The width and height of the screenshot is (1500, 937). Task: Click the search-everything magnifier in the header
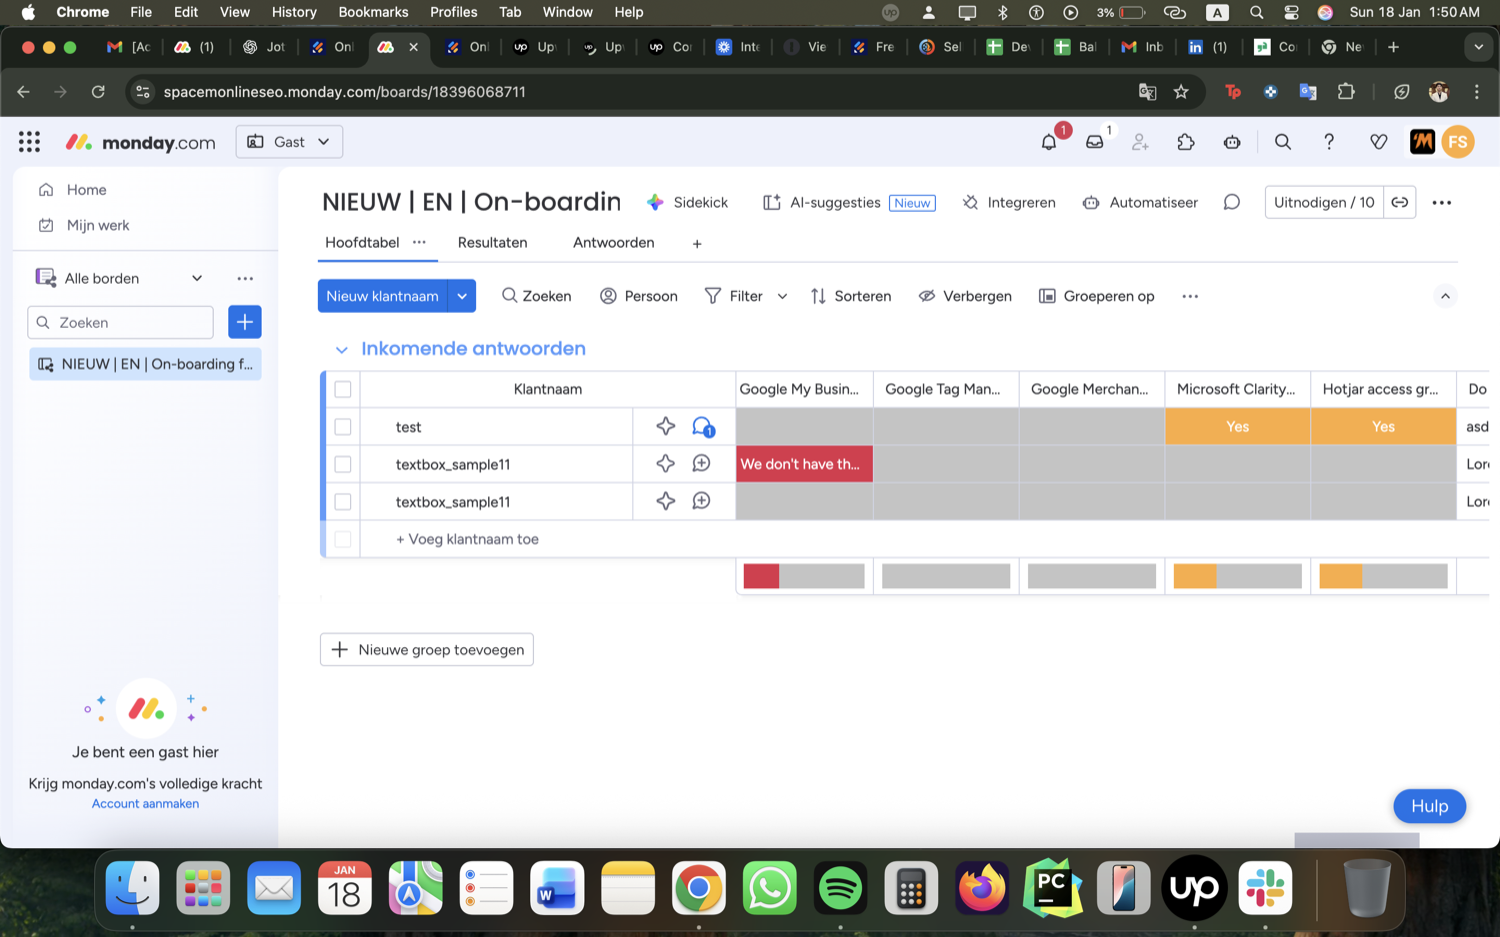(1283, 142)
